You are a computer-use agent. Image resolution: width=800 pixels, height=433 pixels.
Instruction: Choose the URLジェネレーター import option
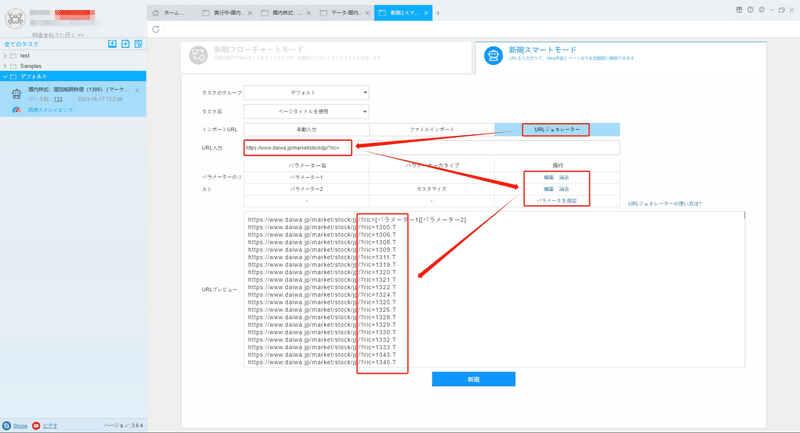pos(557,130)
